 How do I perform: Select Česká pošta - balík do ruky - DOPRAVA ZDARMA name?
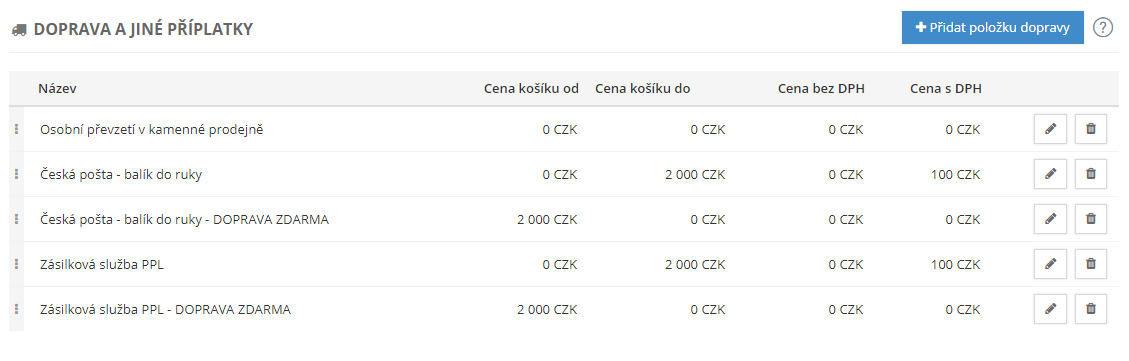[184, 220]
